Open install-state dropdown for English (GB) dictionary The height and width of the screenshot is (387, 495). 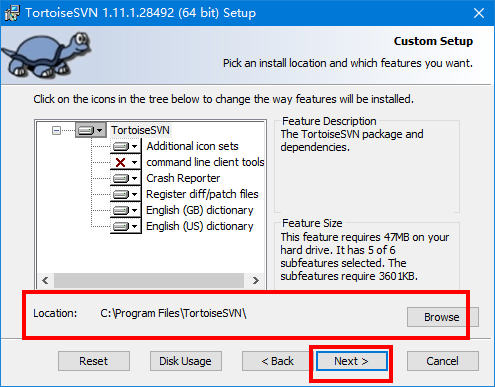point(125,210)
